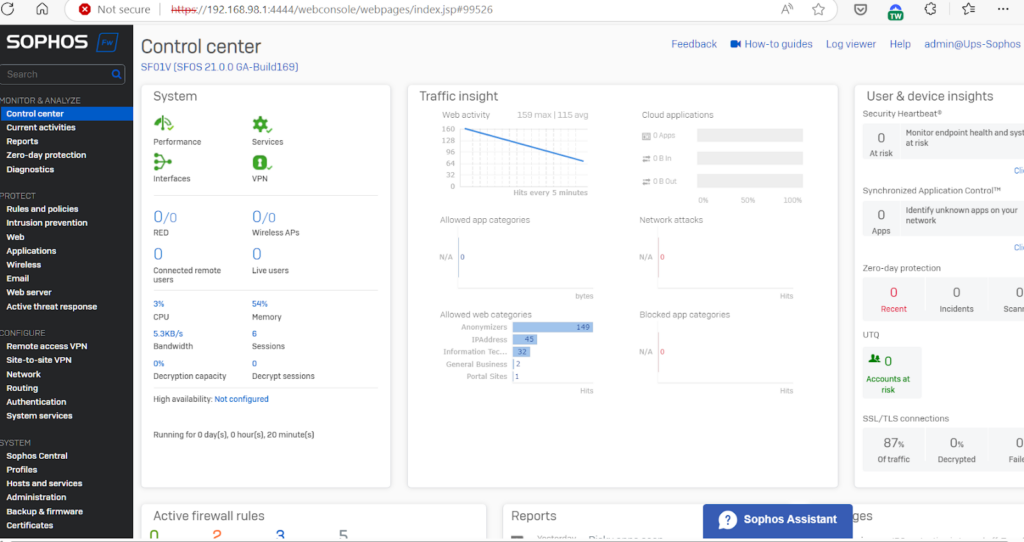Open the TW extension icon
The image size is (1024, 542).
[895, 11]
